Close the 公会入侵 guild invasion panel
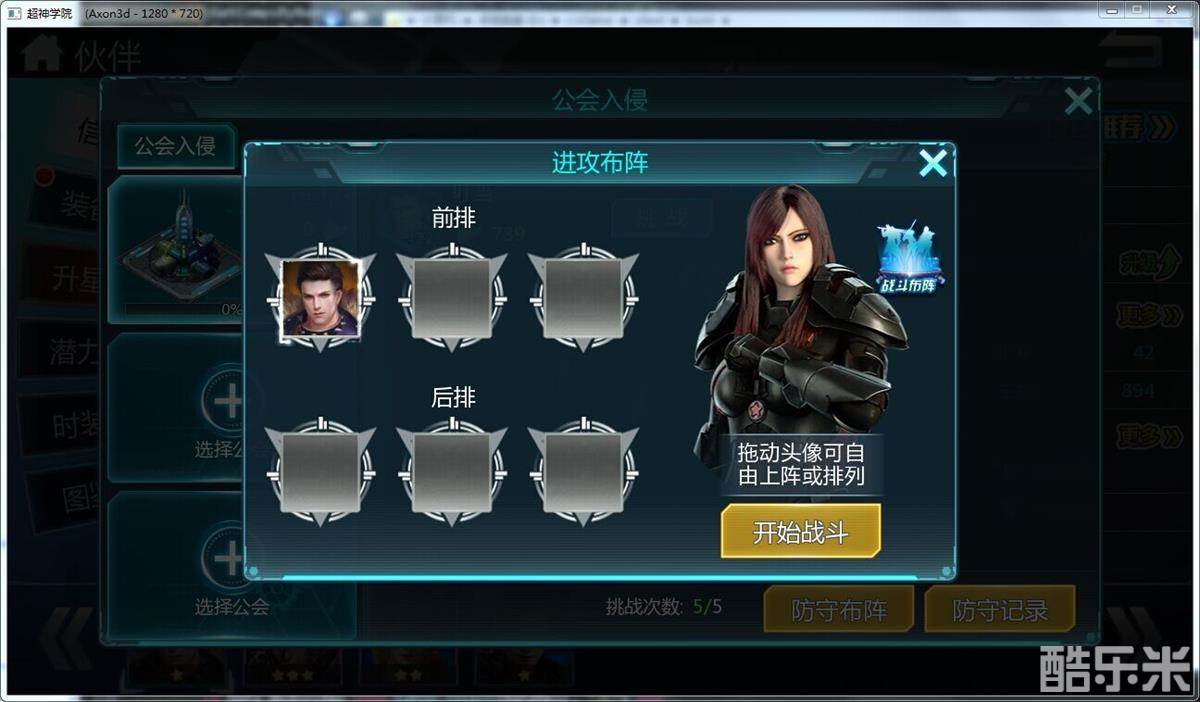 [1078, 100]
